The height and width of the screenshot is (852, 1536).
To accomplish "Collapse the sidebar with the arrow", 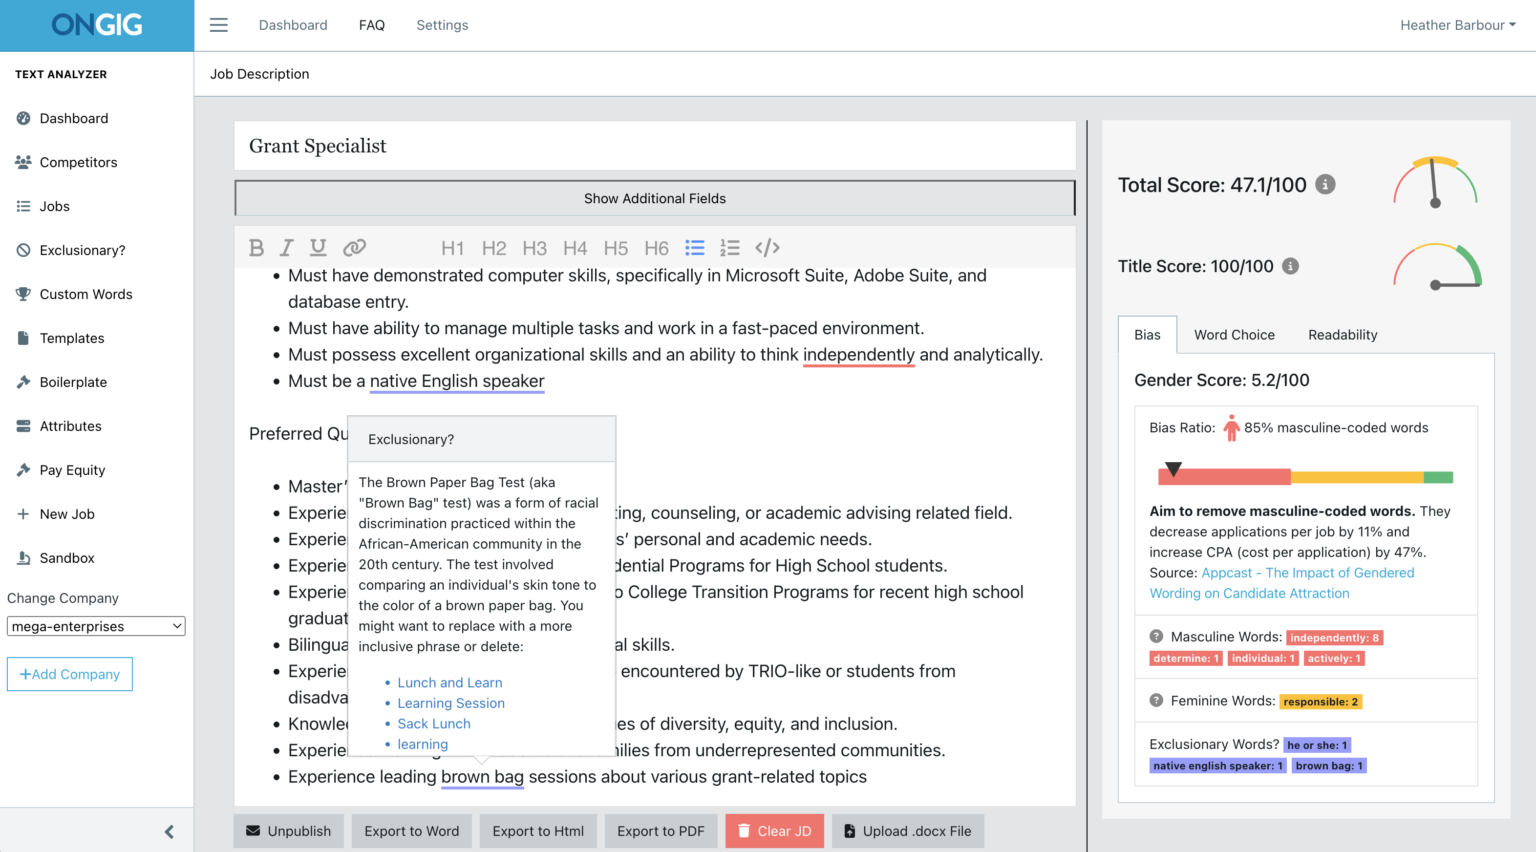I will [x=169, y=832].
